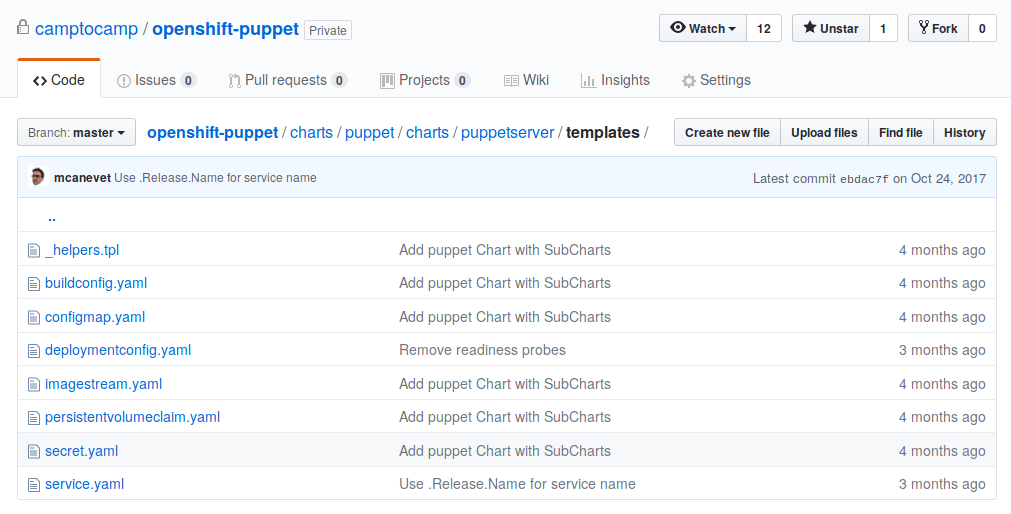Click the Private repository label

pos(328,30)
